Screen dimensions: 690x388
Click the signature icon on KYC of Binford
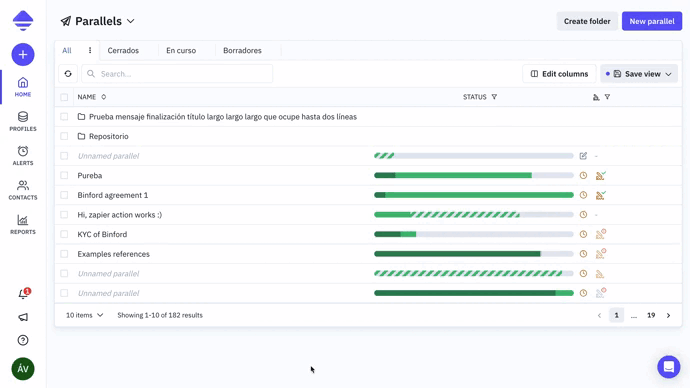pyautogui.click(x=600, y=234)
